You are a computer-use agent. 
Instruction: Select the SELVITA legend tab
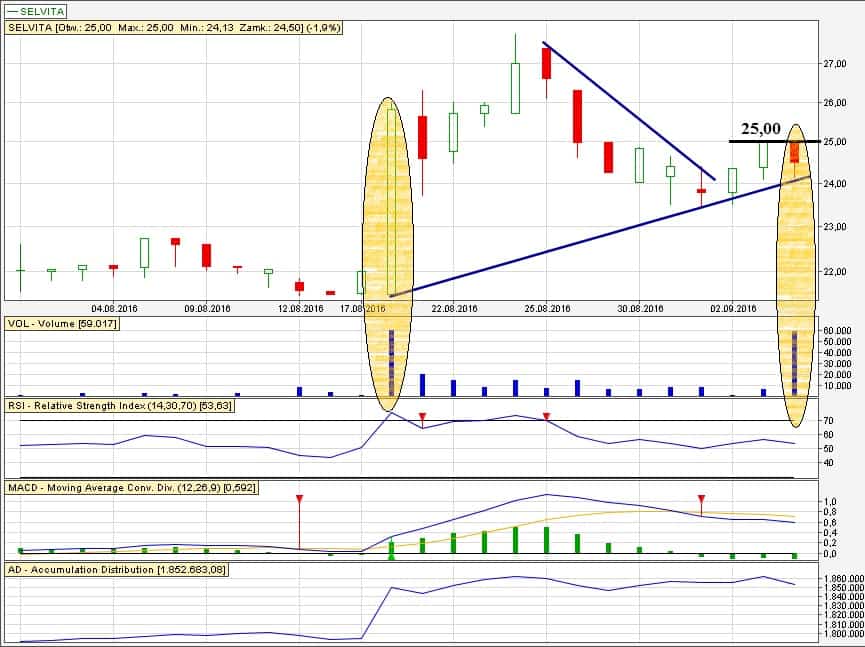click(x=36, y=10)
